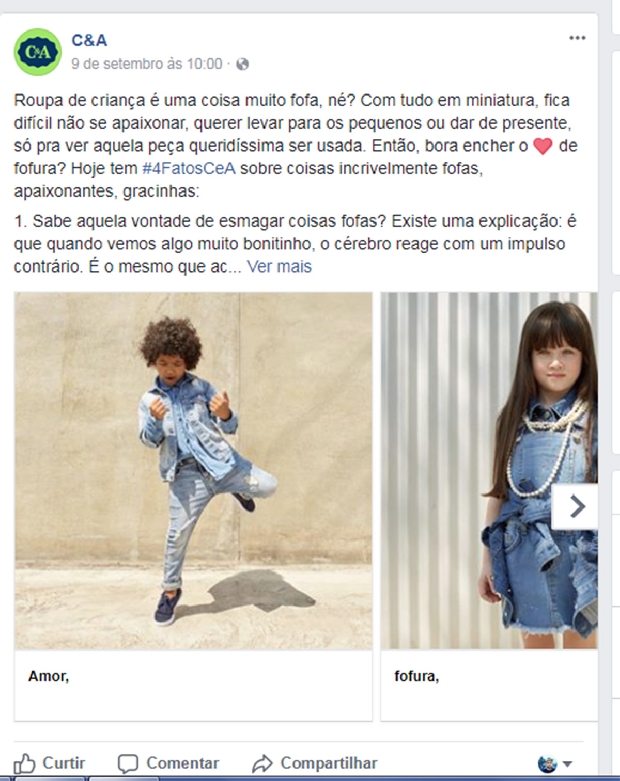Click the Curtir button label
Viewport: 620px width, 781px height.
64,763
